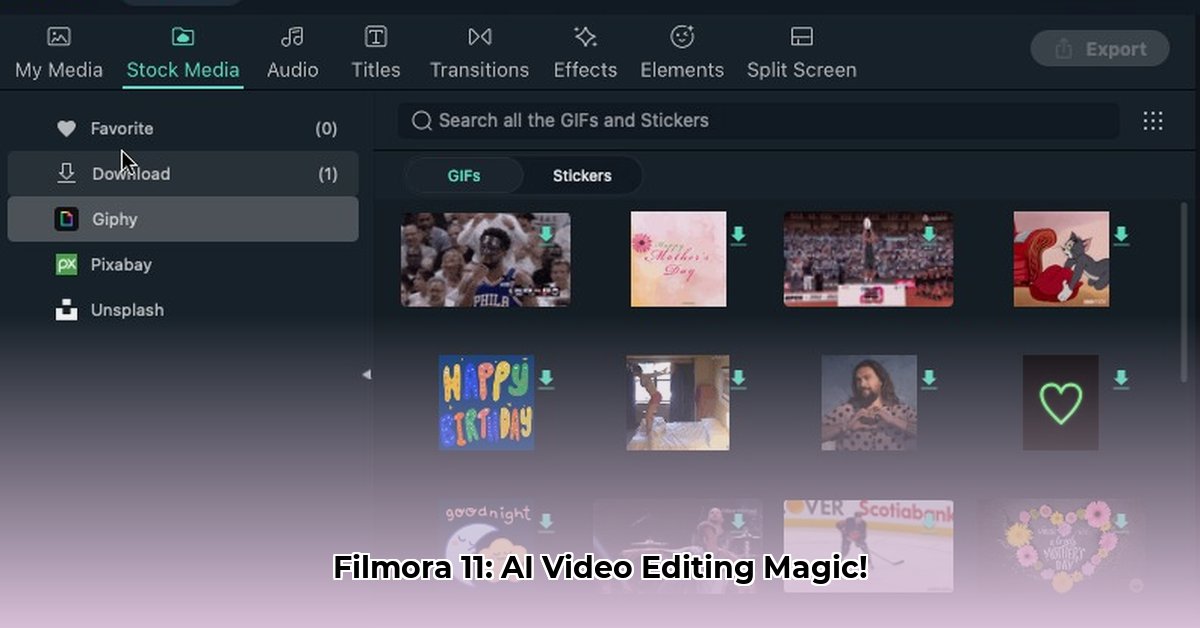
Task: Download the Happy Birthday GIF
Action: (546, 379)
